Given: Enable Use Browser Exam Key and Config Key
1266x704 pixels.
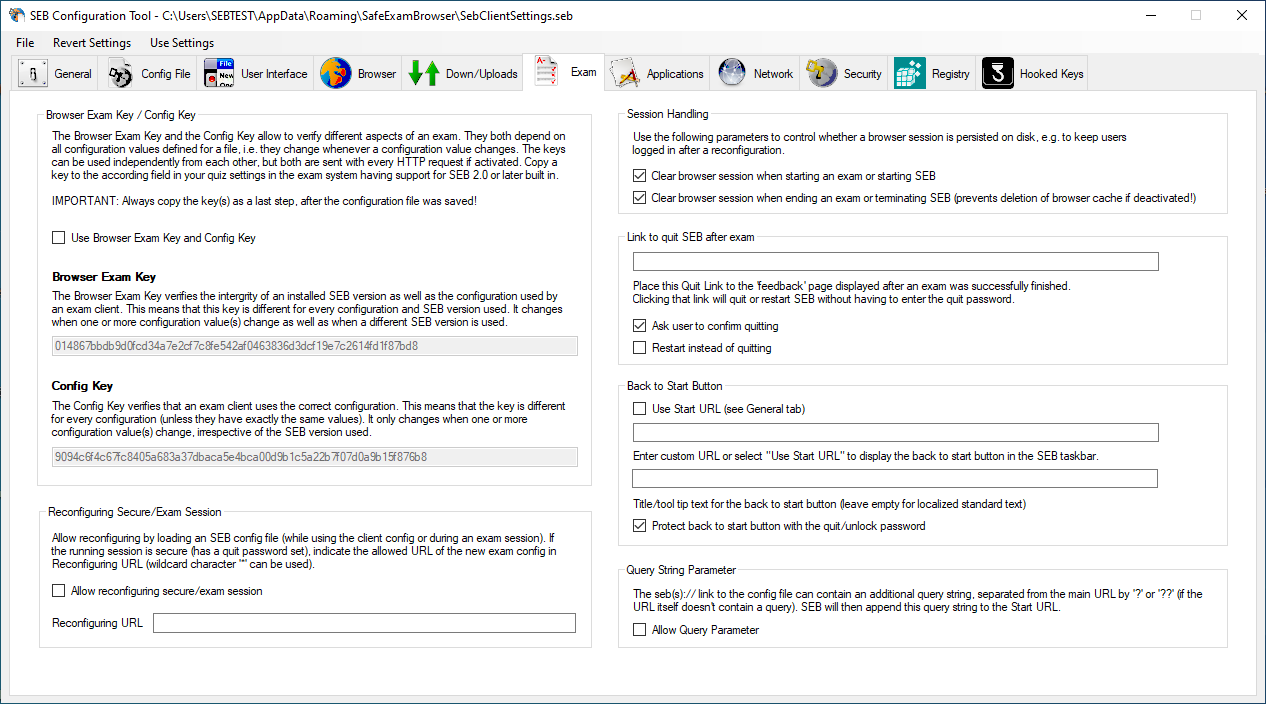Looking at the screenshot, I should tap(57, 238).
